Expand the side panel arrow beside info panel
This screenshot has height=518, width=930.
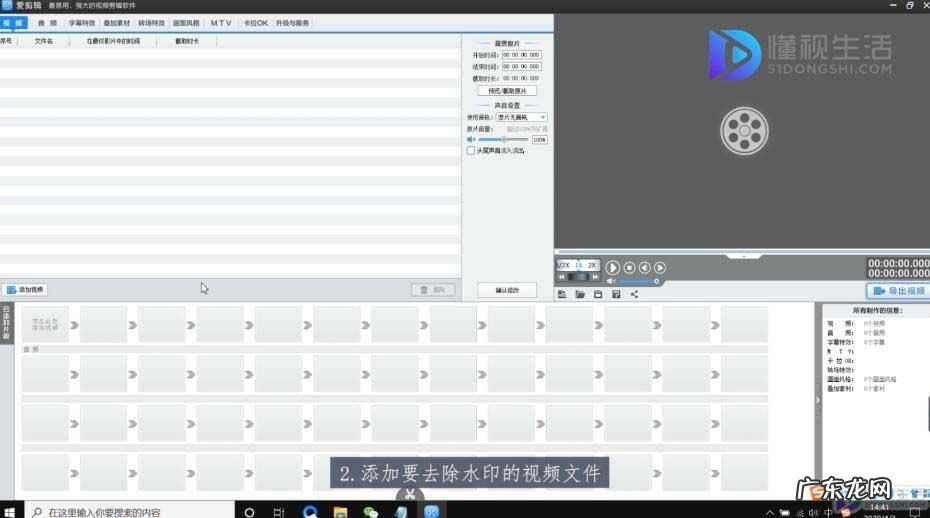pos(816,400)
